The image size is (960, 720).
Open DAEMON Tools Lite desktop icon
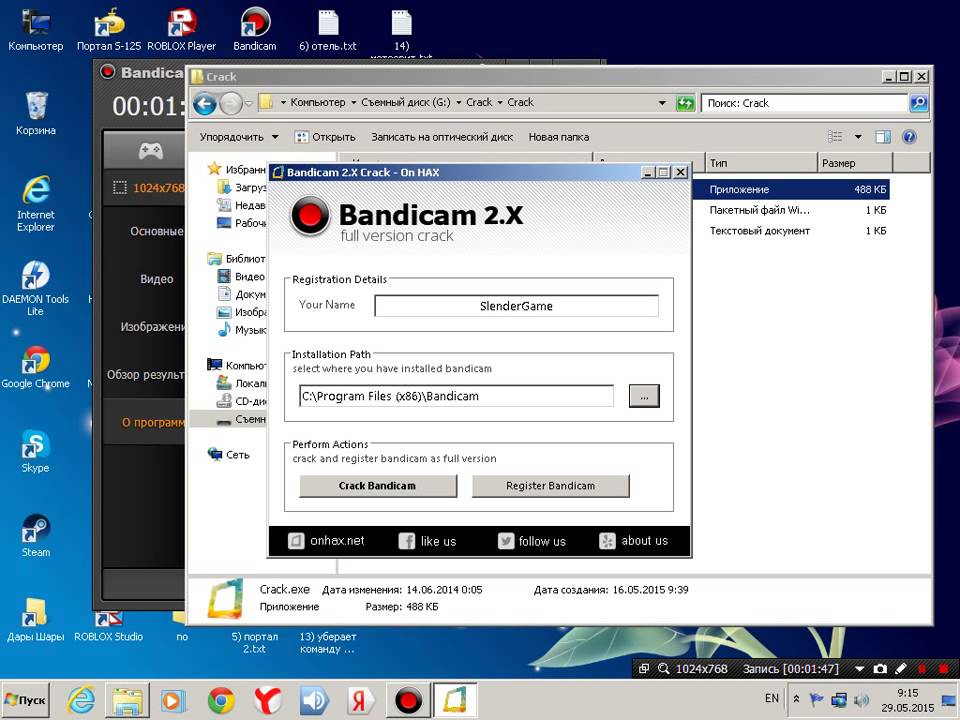36,288
